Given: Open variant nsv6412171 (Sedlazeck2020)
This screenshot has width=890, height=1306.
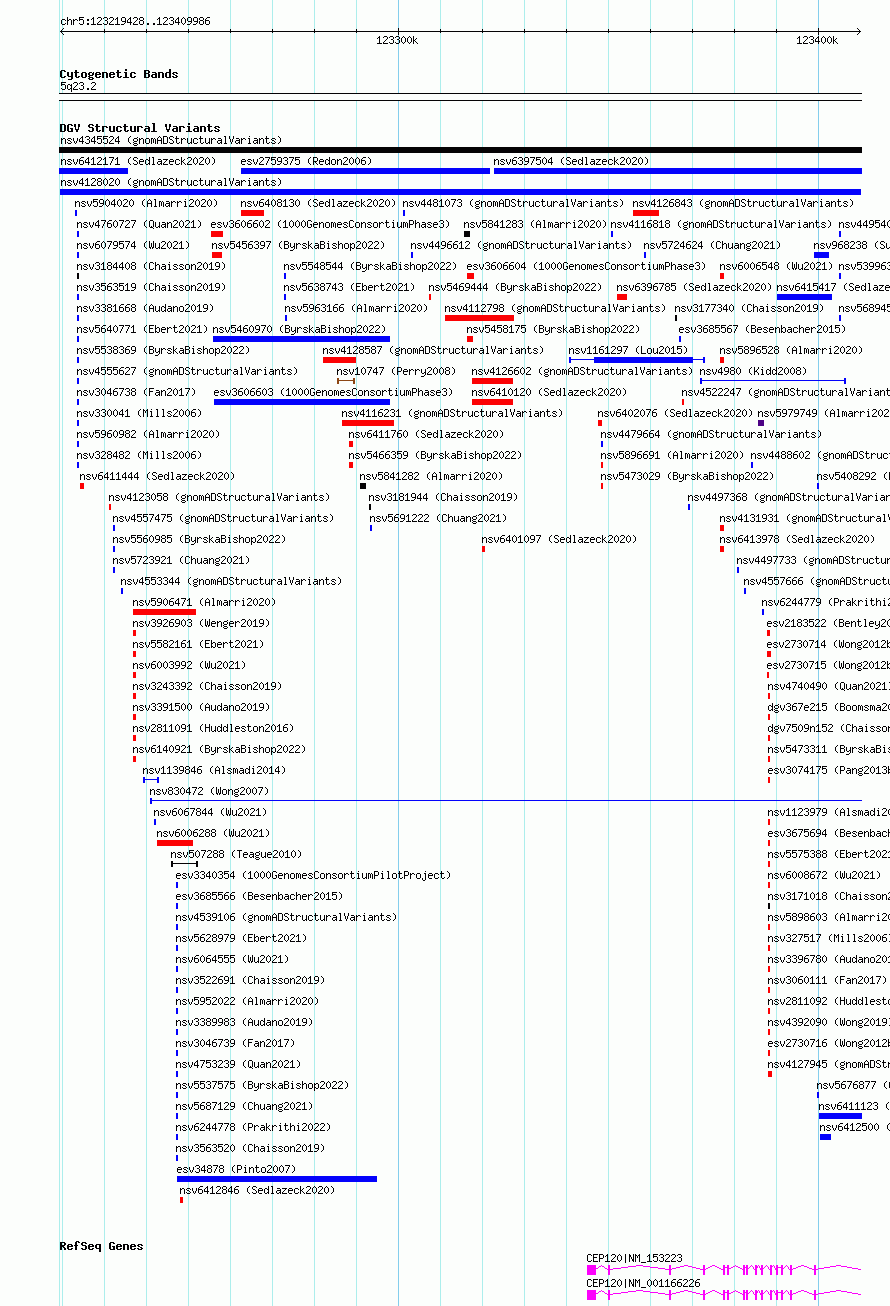Looking at the screenshot, I should coord(137,161).
